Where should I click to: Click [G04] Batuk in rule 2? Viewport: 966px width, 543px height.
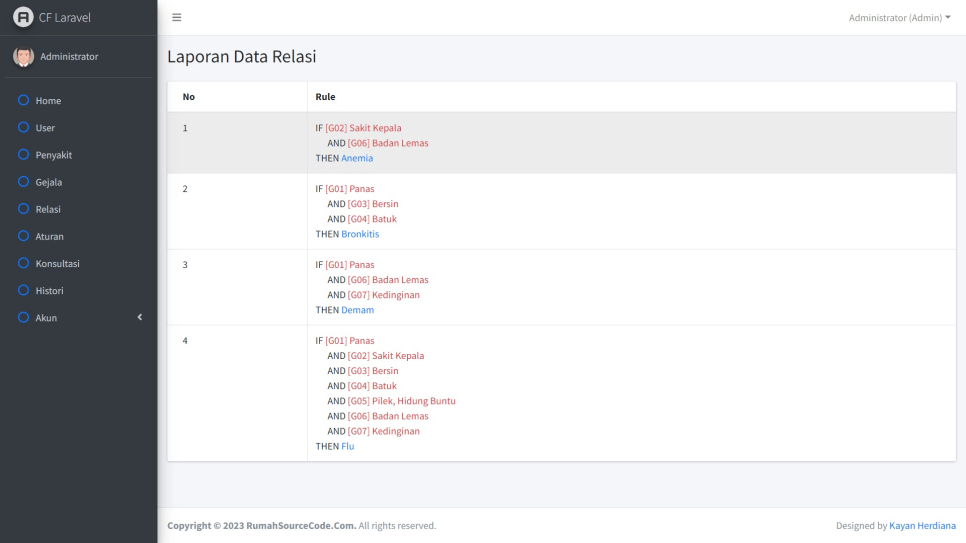pyautogui.click(x=372, y=219)
